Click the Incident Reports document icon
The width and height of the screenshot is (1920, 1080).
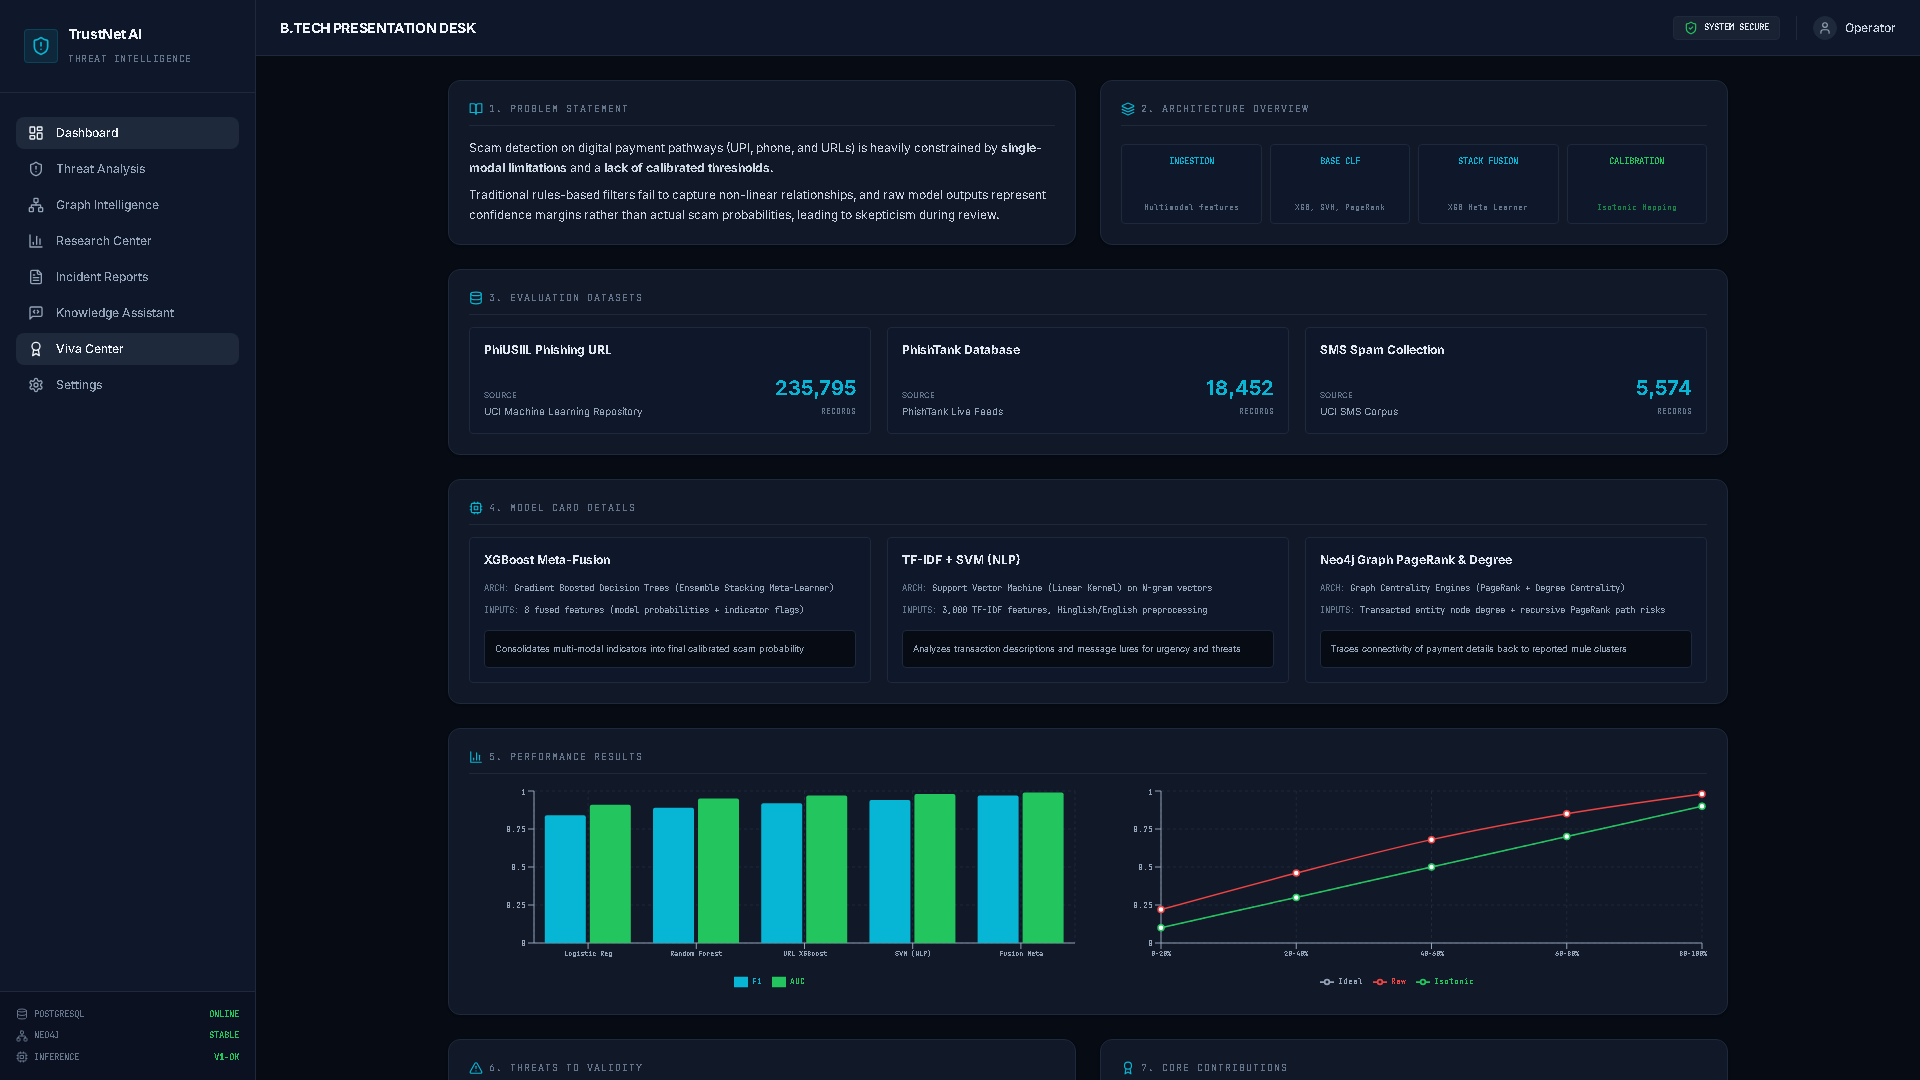tap(36, 277)
